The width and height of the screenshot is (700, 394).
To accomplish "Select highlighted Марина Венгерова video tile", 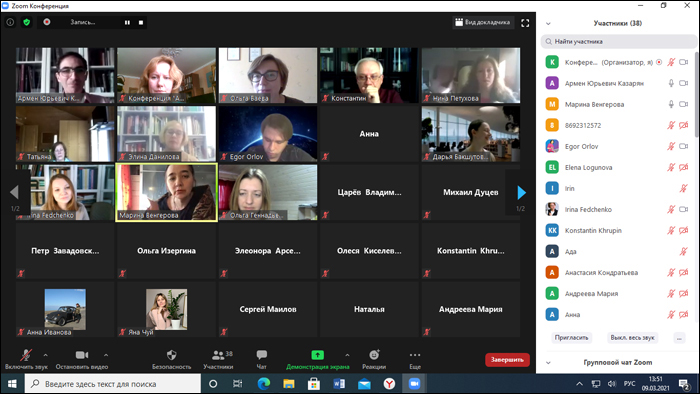I will 167,192.
